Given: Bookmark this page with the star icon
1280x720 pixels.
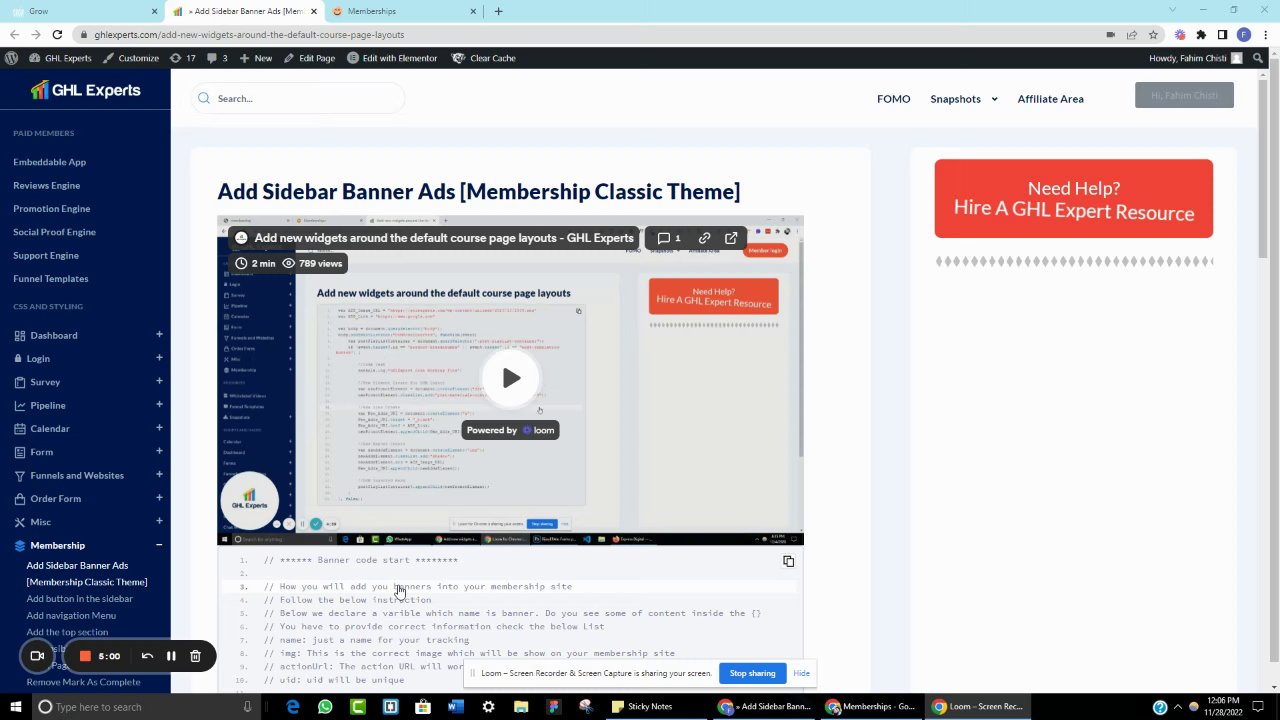Looking at the screenshot, I should 1153,35.
